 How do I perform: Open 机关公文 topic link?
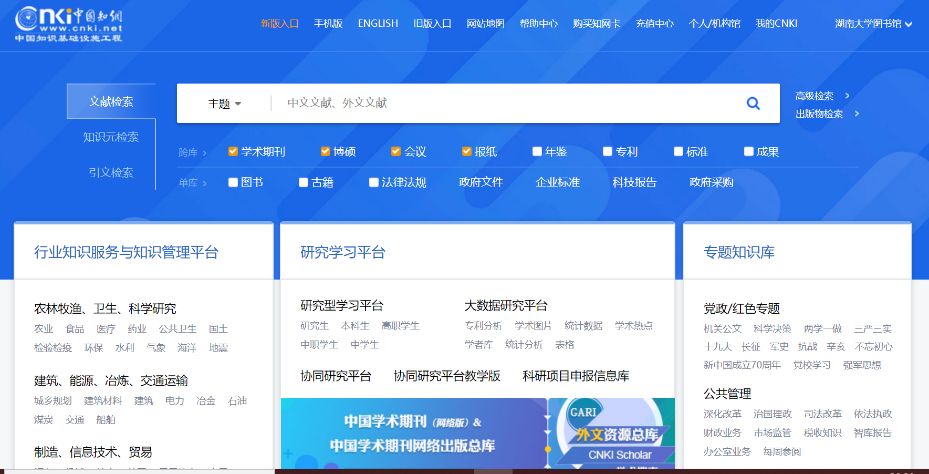click(x=722, y=329)
